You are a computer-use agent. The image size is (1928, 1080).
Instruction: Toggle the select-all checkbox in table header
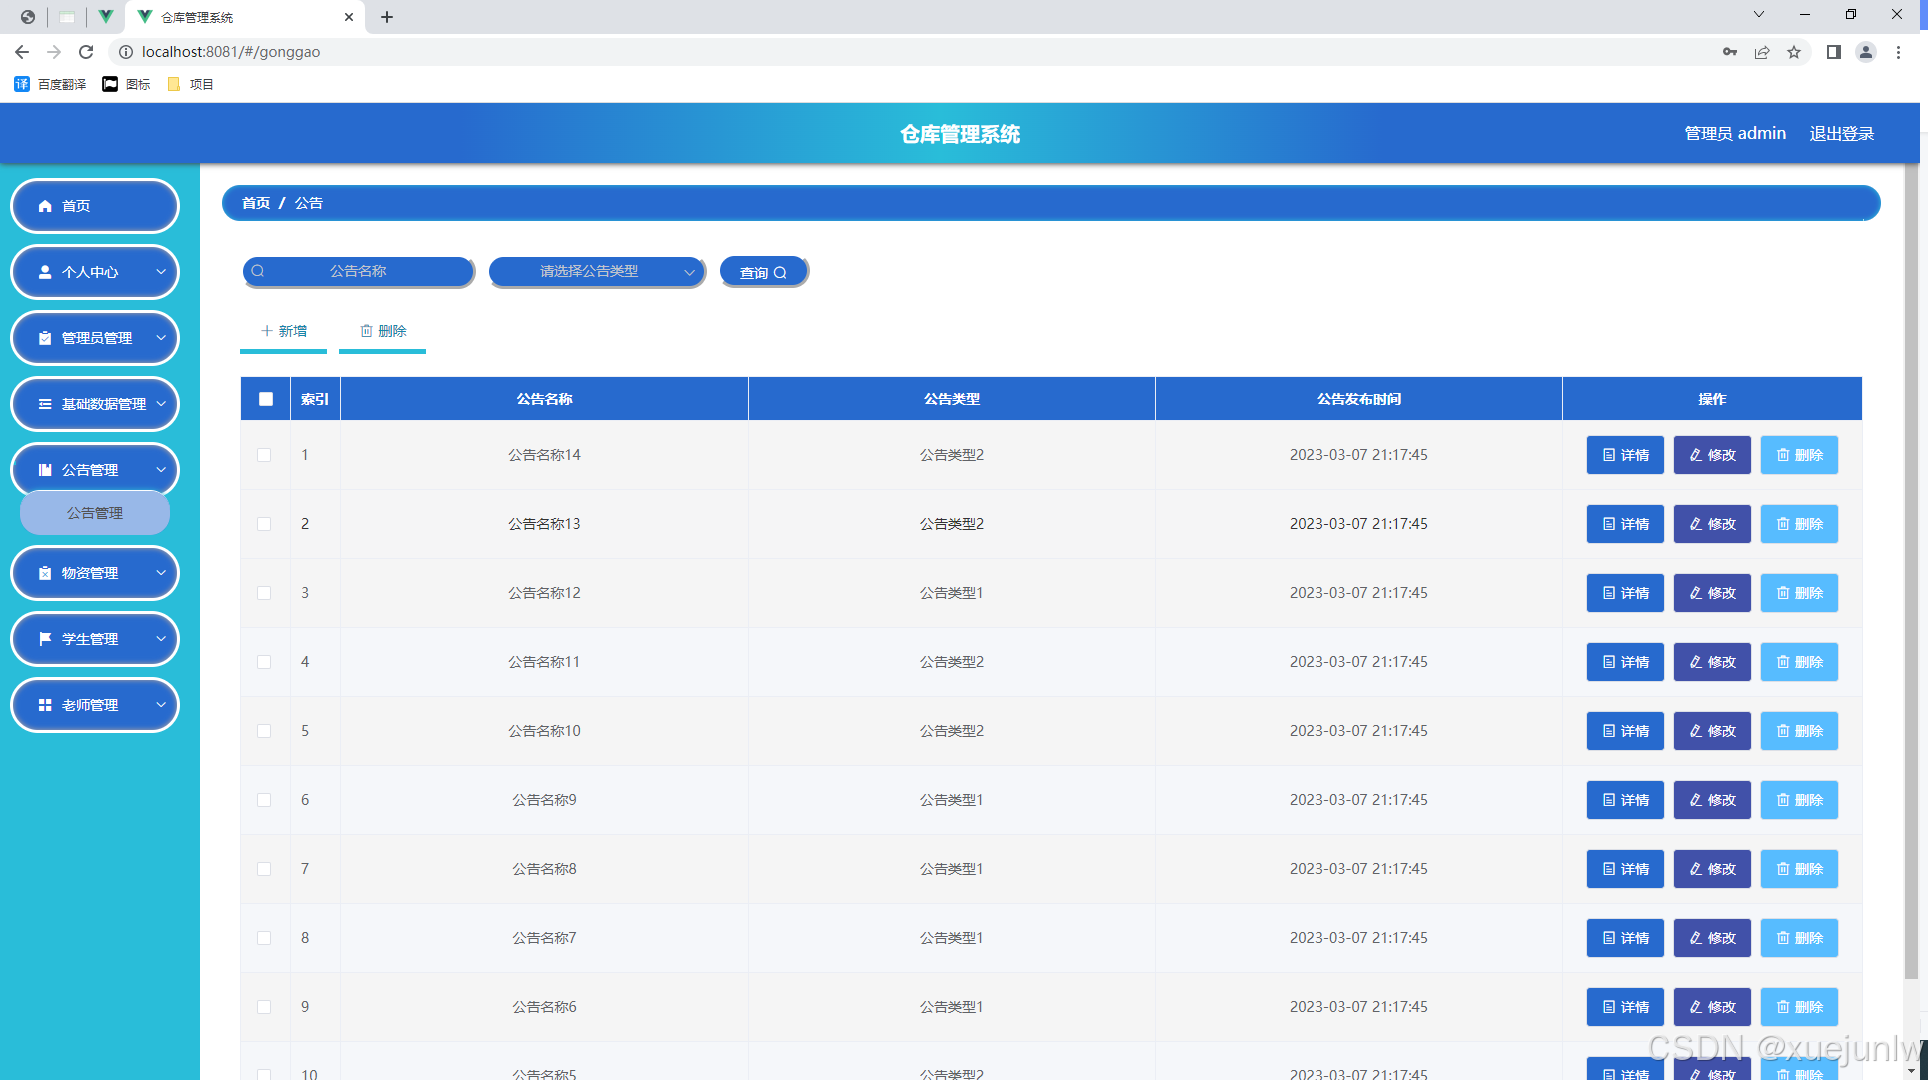pyautogui.click(x=266, y=399)
